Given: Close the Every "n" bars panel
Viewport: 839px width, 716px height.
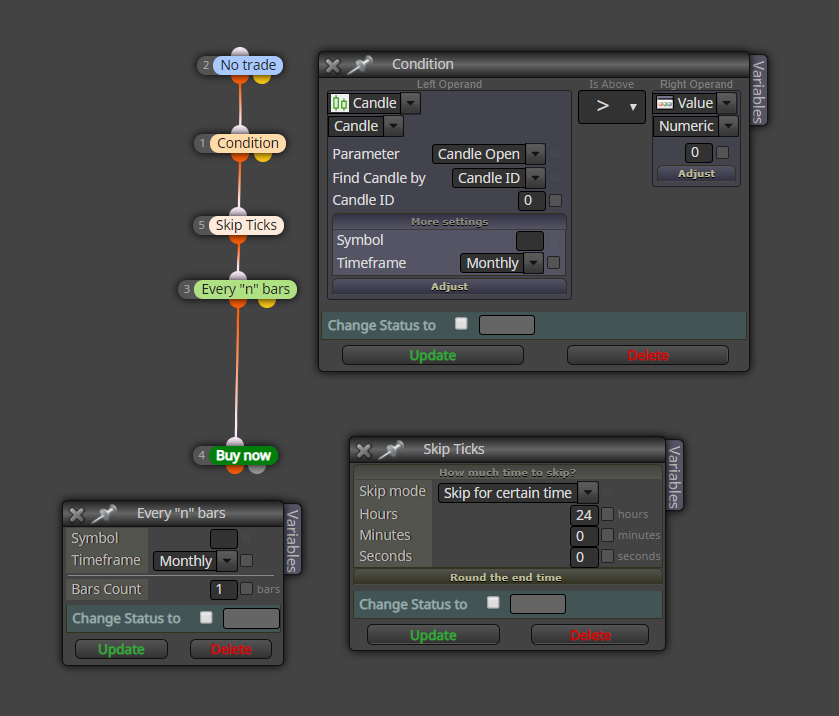Looking at the screenshot, I should tap(77, 515).
